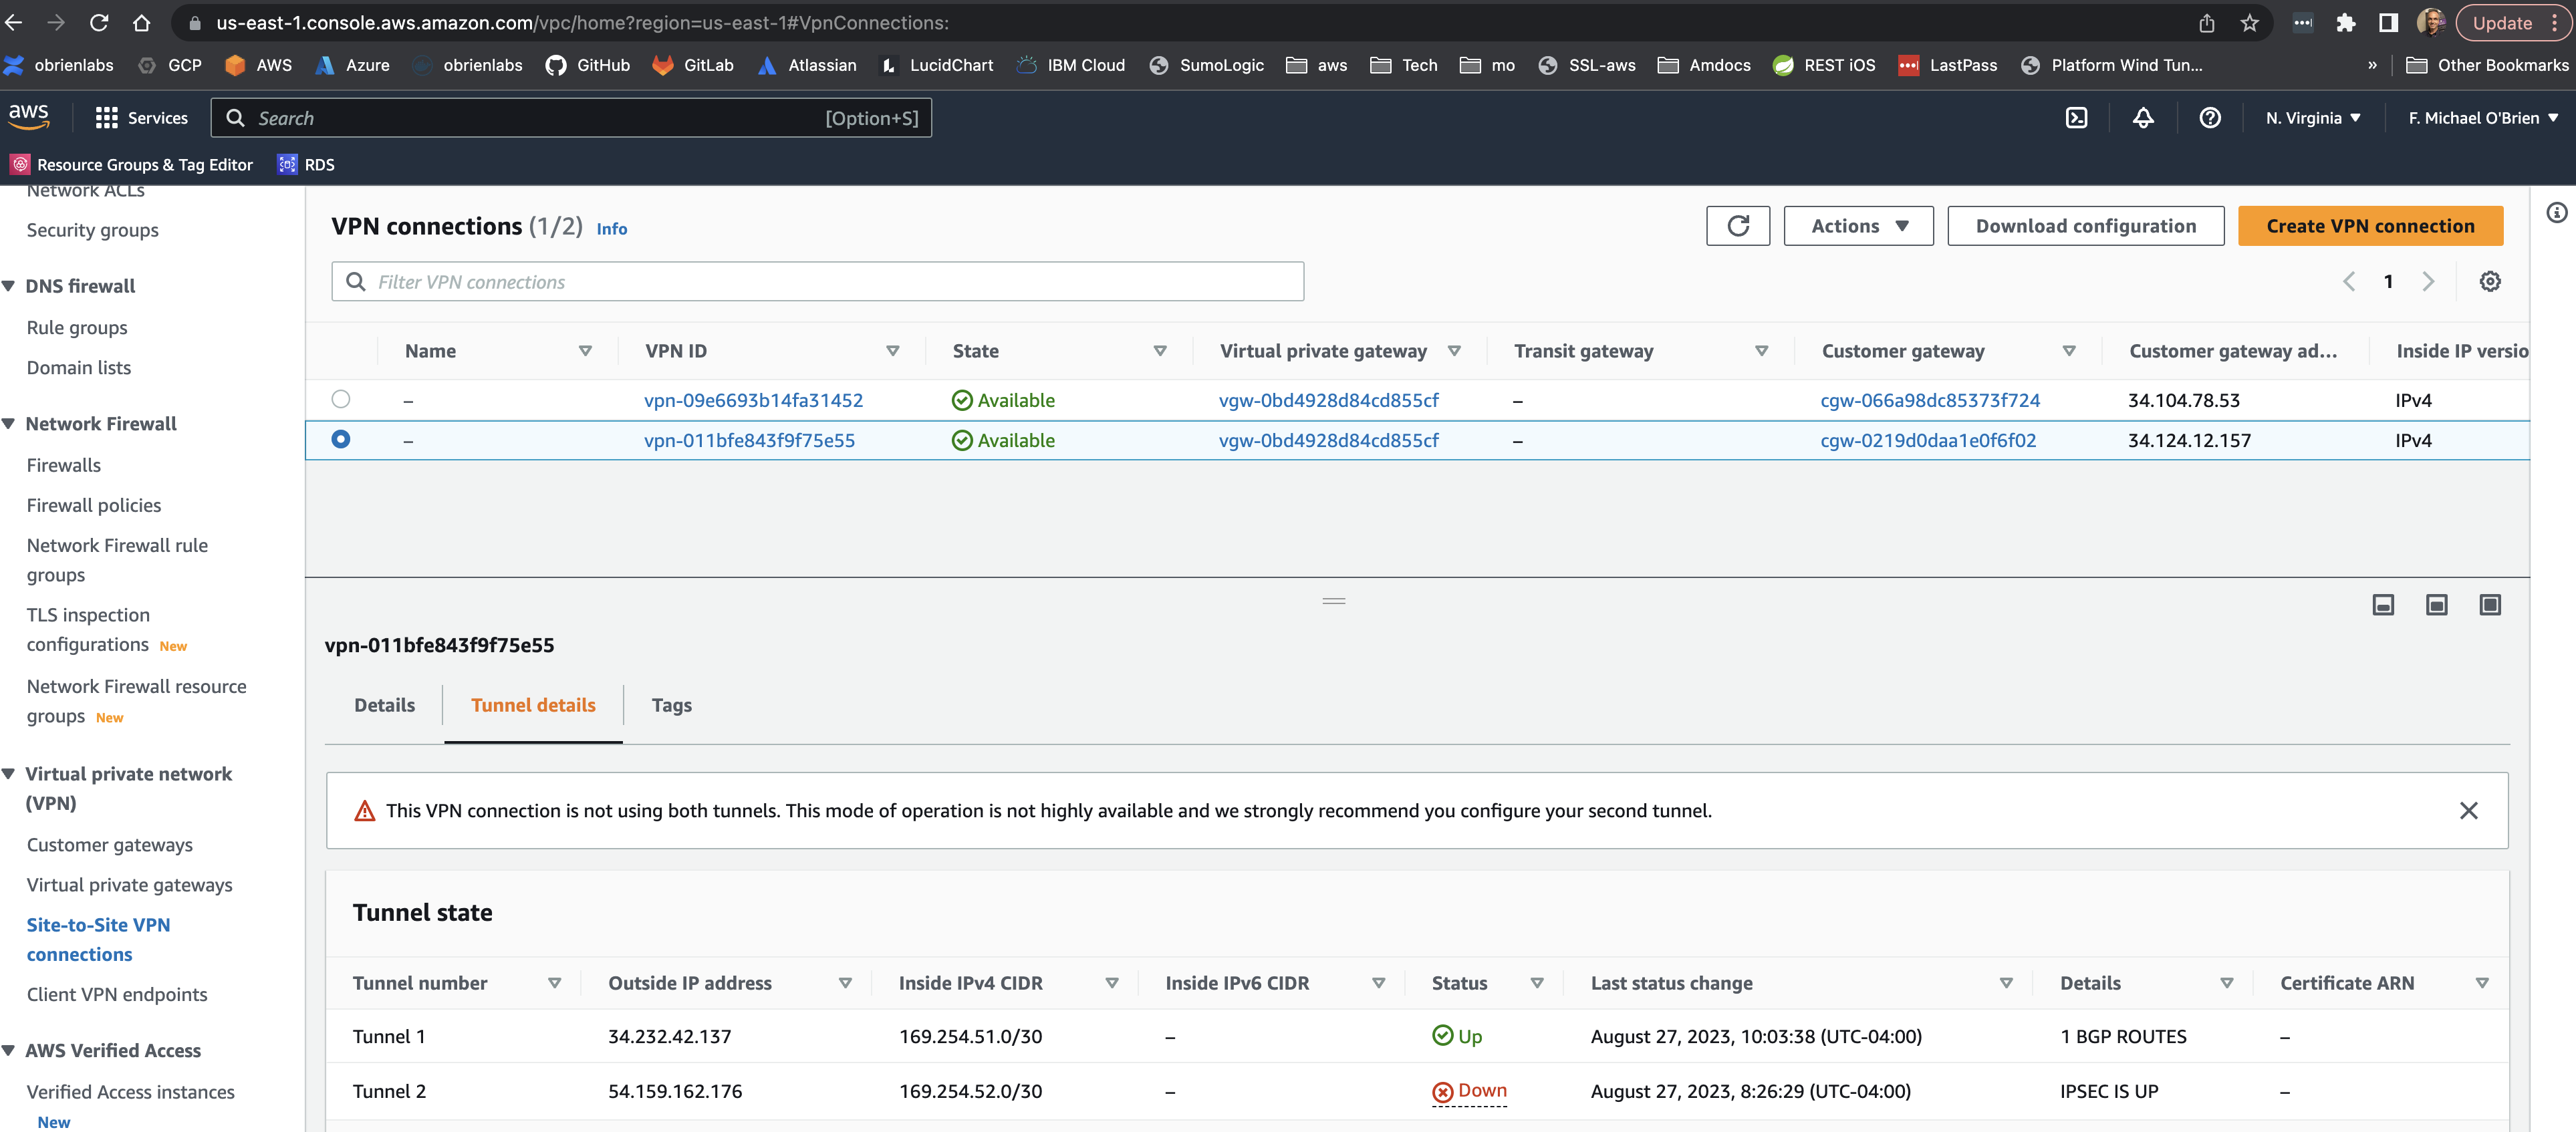Open the Services menu
This screenshot has height=1132, width=2576.
pos(141,117)
